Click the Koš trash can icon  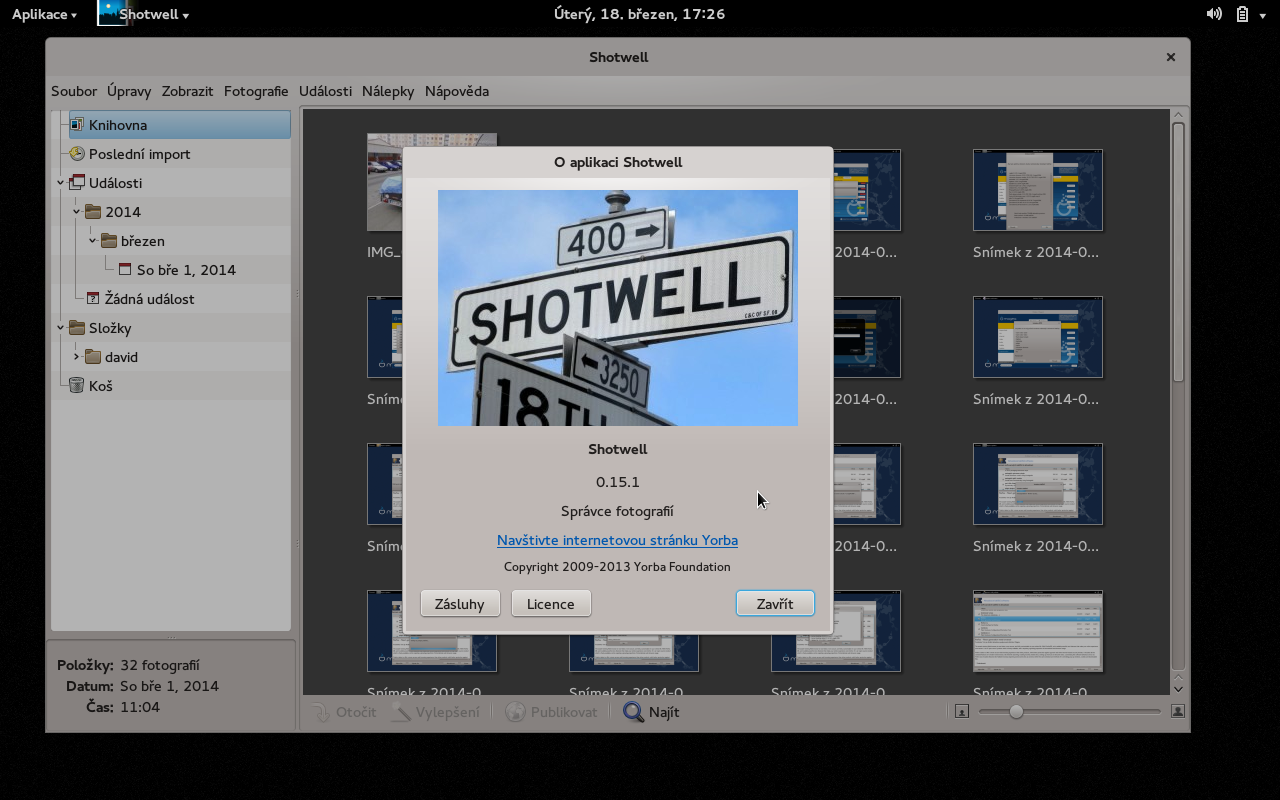[77, 386]
